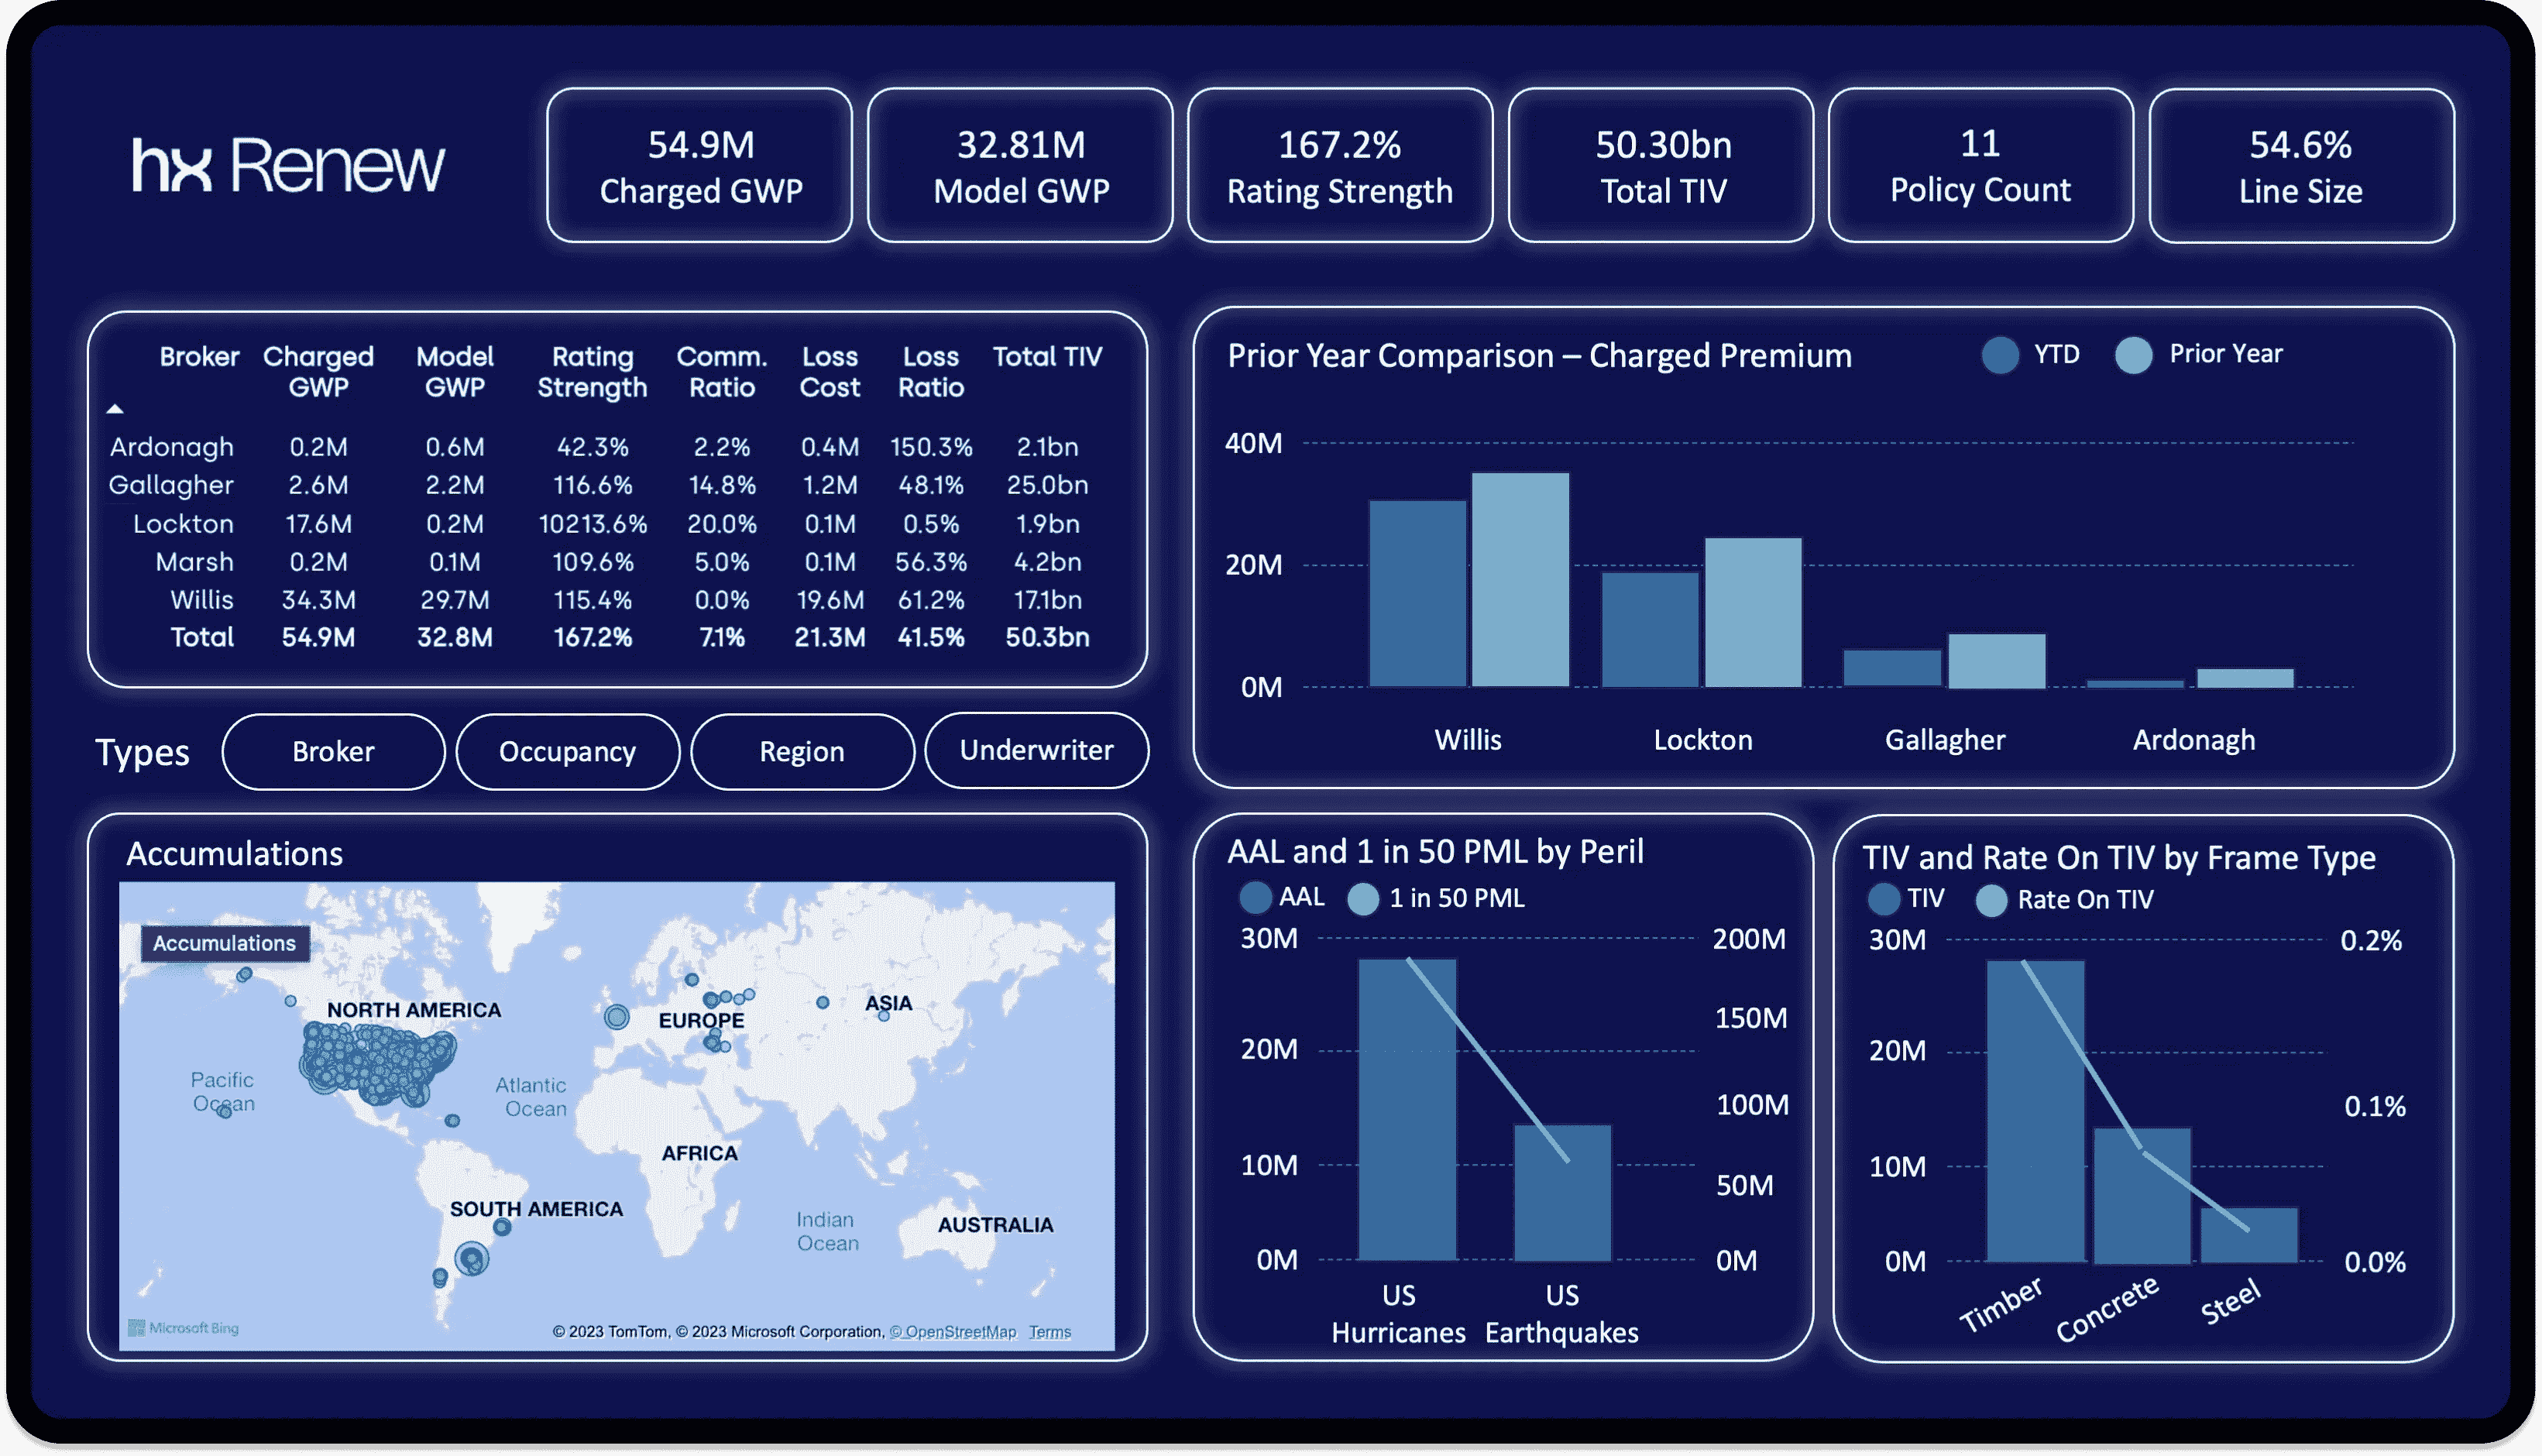
Task: Click the Timber TIV bar
Action: [x=2035, y=1111]
